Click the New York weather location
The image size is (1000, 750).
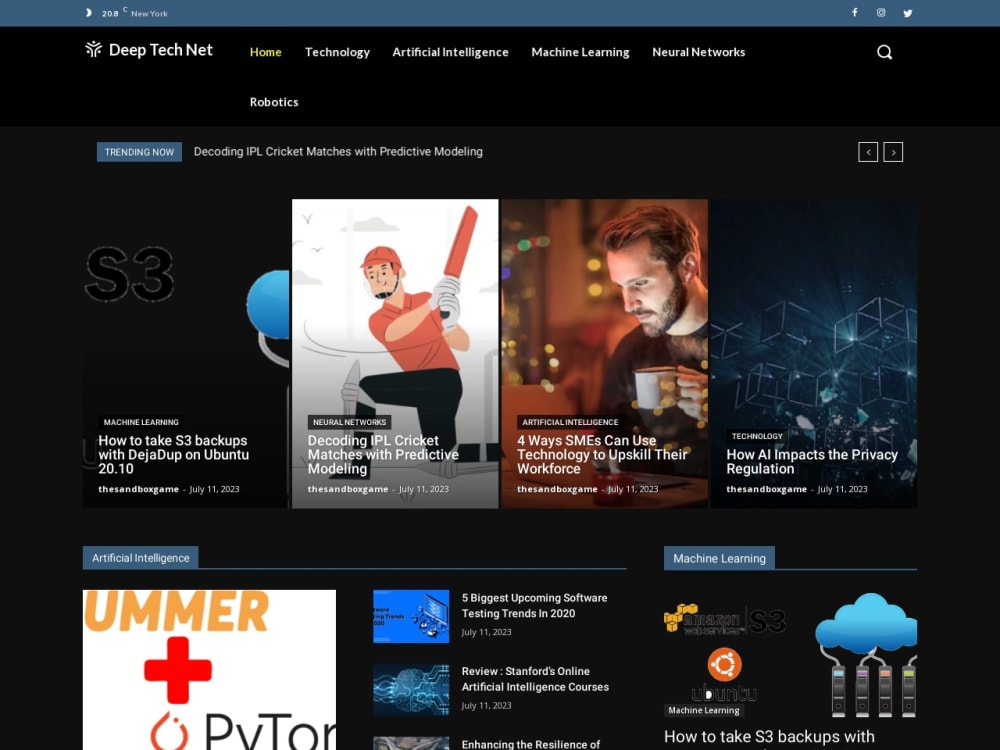(x=149, y=13)
